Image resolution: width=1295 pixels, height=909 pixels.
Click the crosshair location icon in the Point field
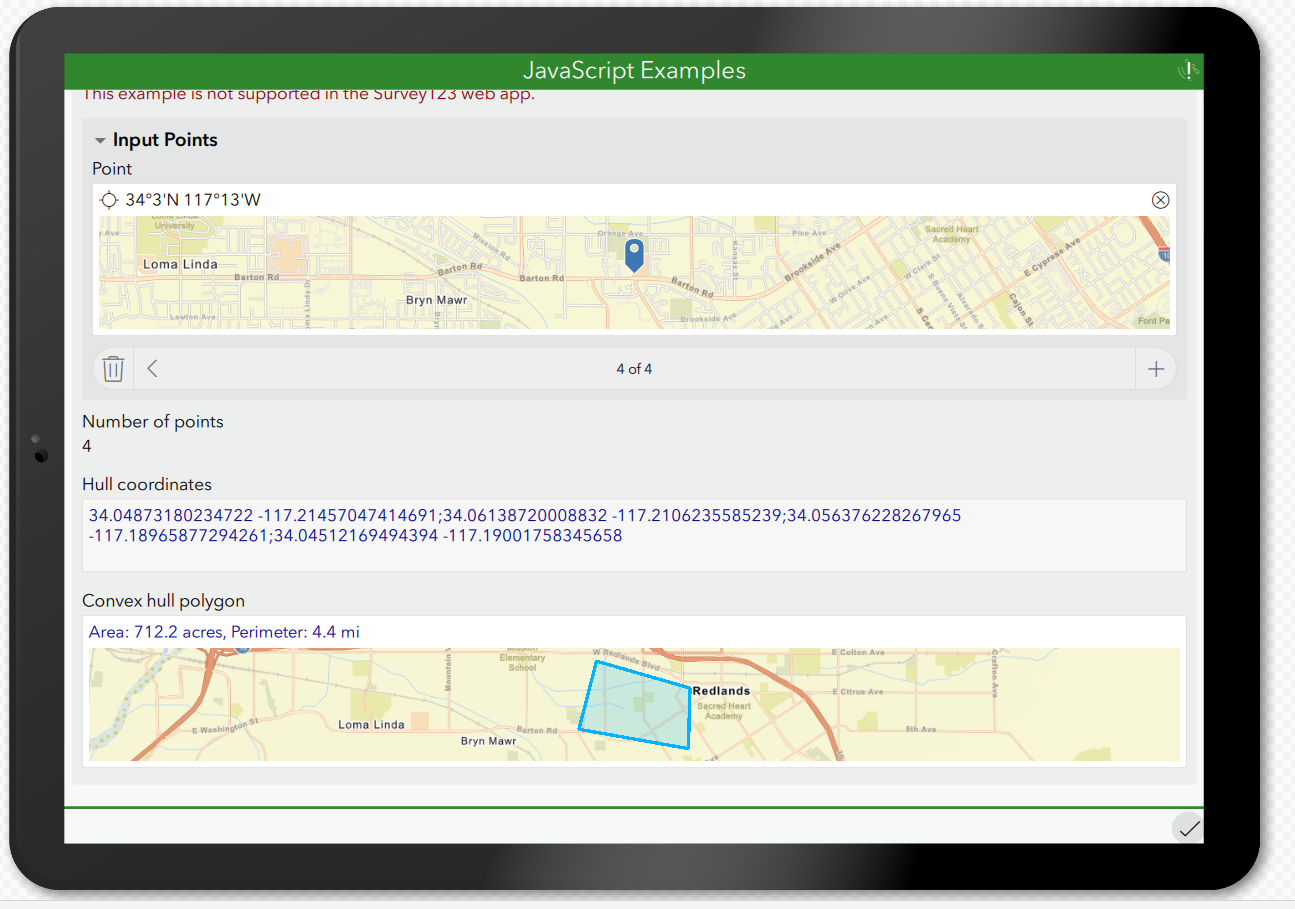(109, 199)
